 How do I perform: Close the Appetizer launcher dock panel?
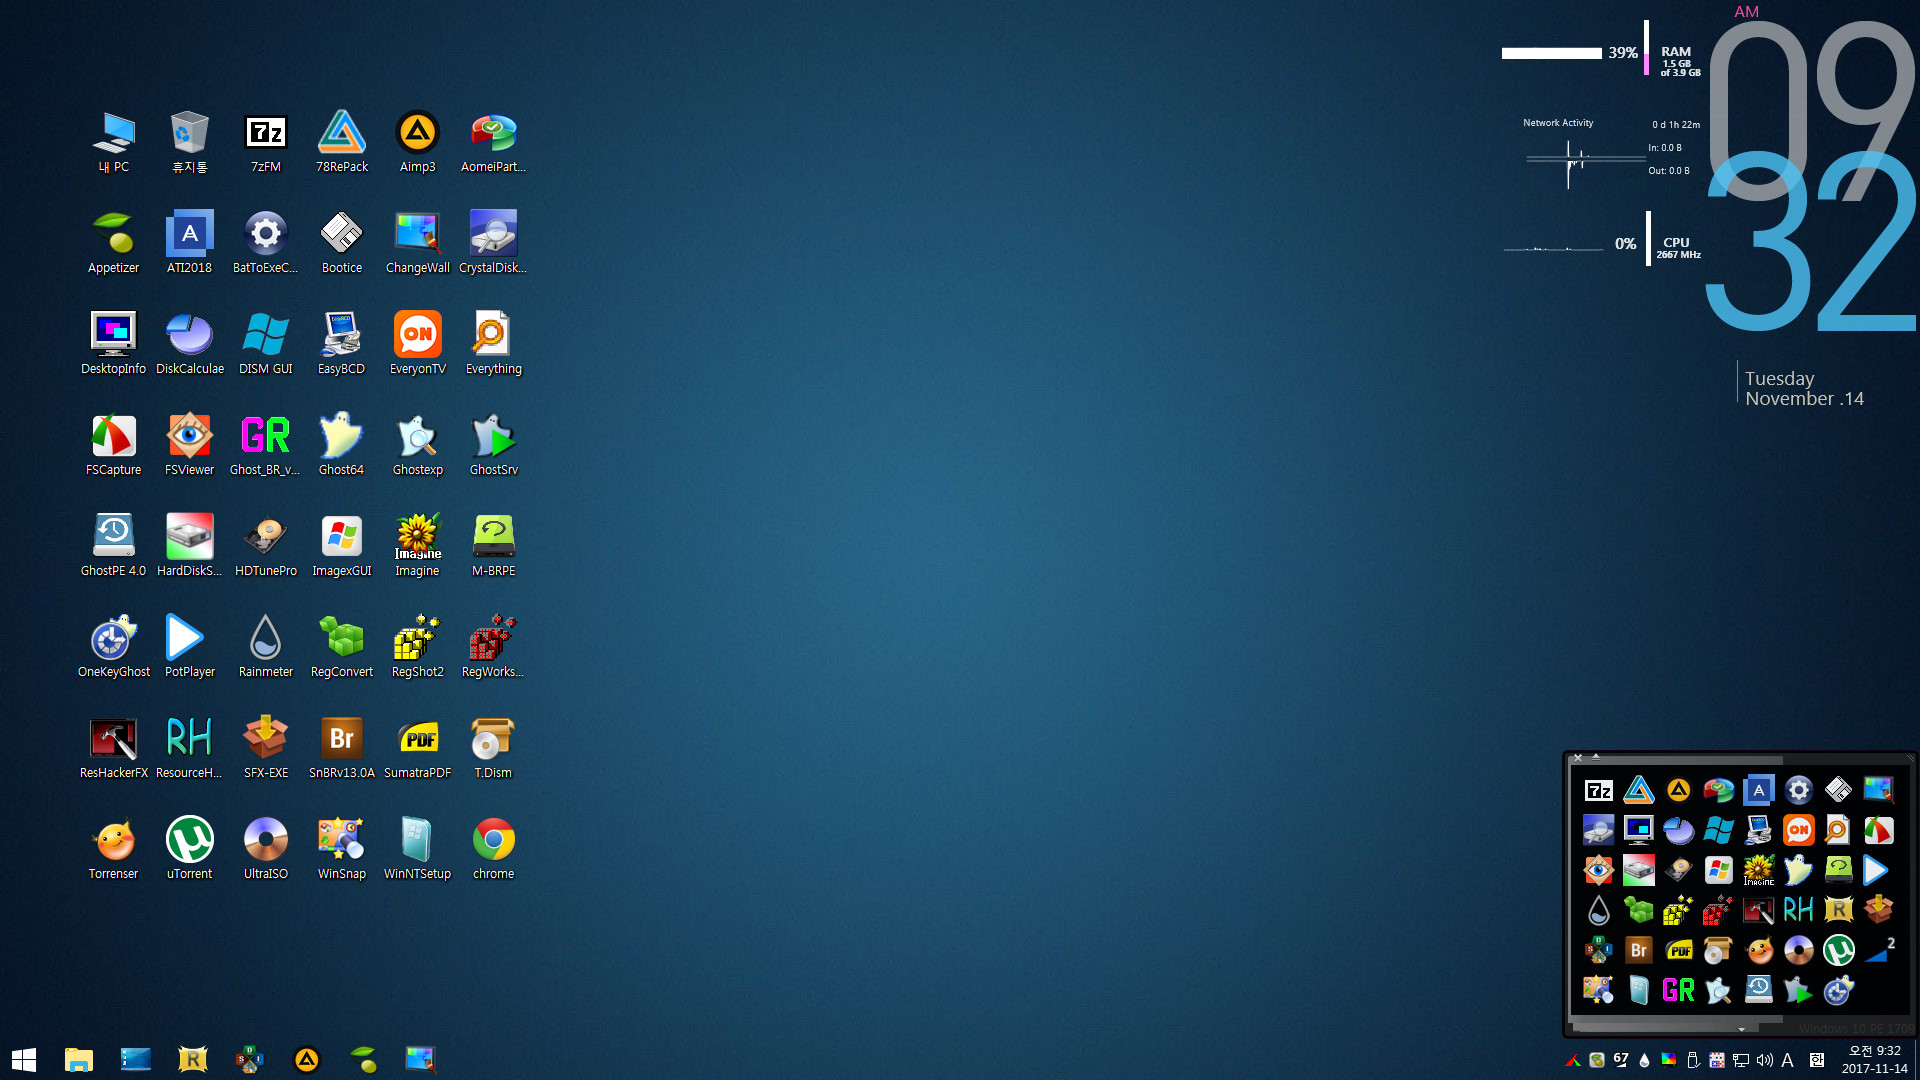1578,758
